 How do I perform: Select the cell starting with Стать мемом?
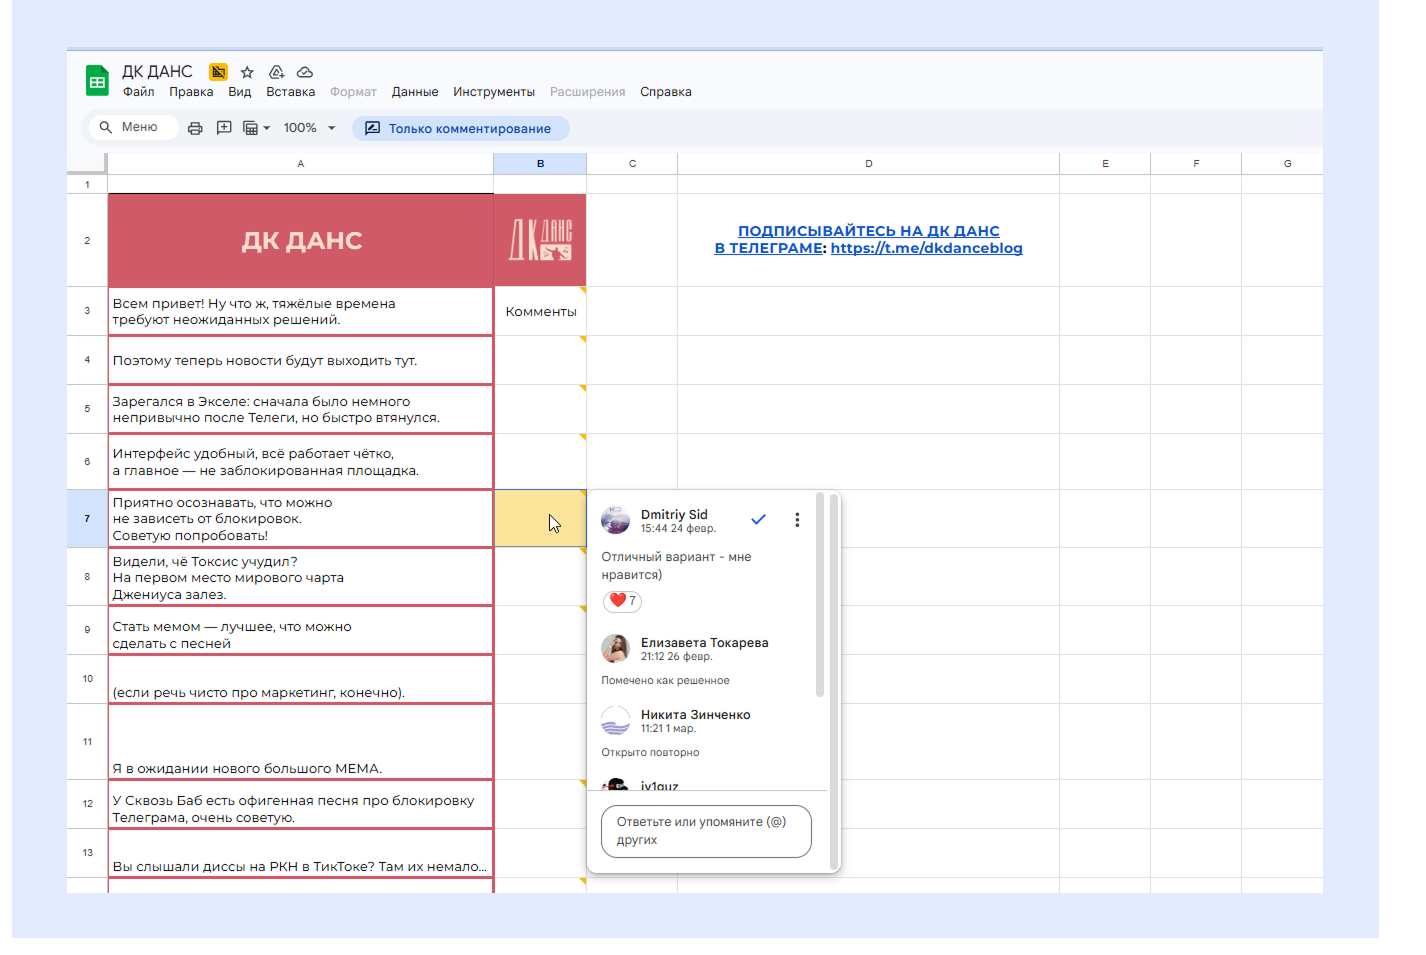pyautogui.click(x=300, y=630)
